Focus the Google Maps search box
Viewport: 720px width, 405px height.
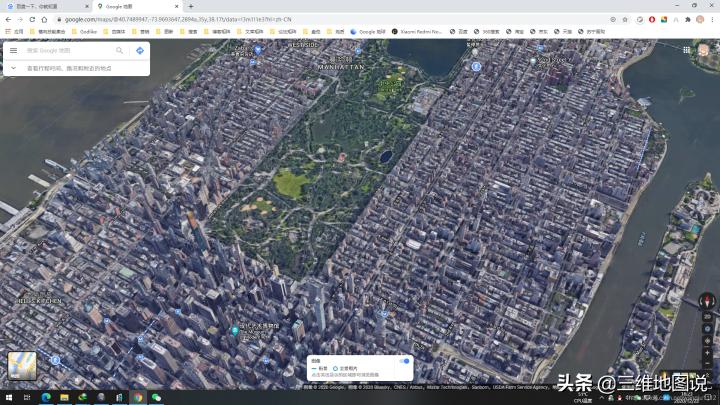tap(69, 51)
